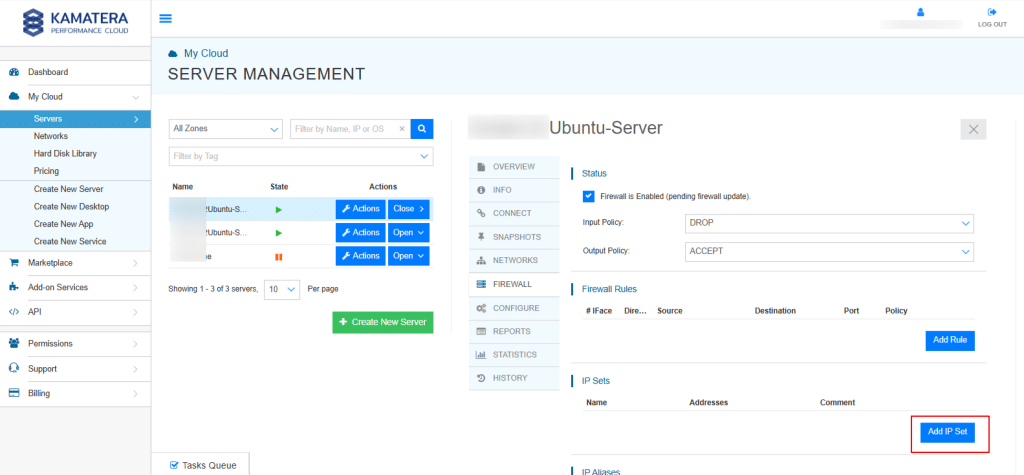Click the Dashboard gauge icon
Viewport: 1024px width, 475px height.
click(14, 73)
